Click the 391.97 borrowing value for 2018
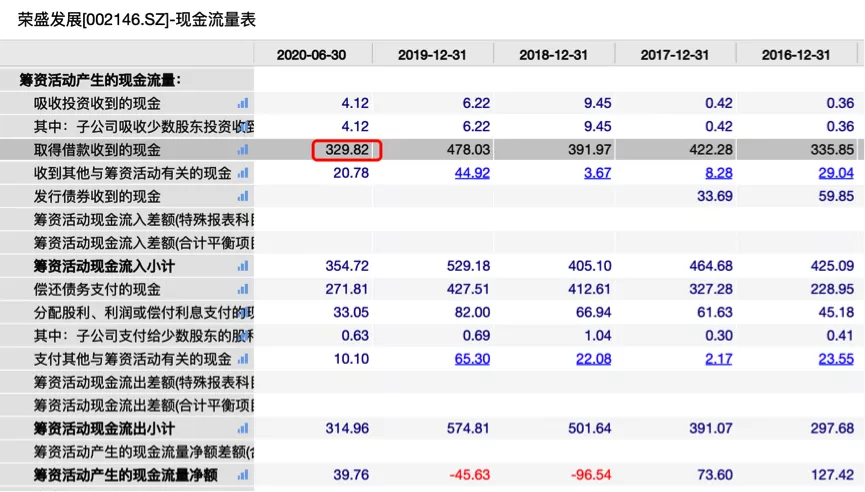This screenshot has height=492, width=865. (x=590, y=149)
